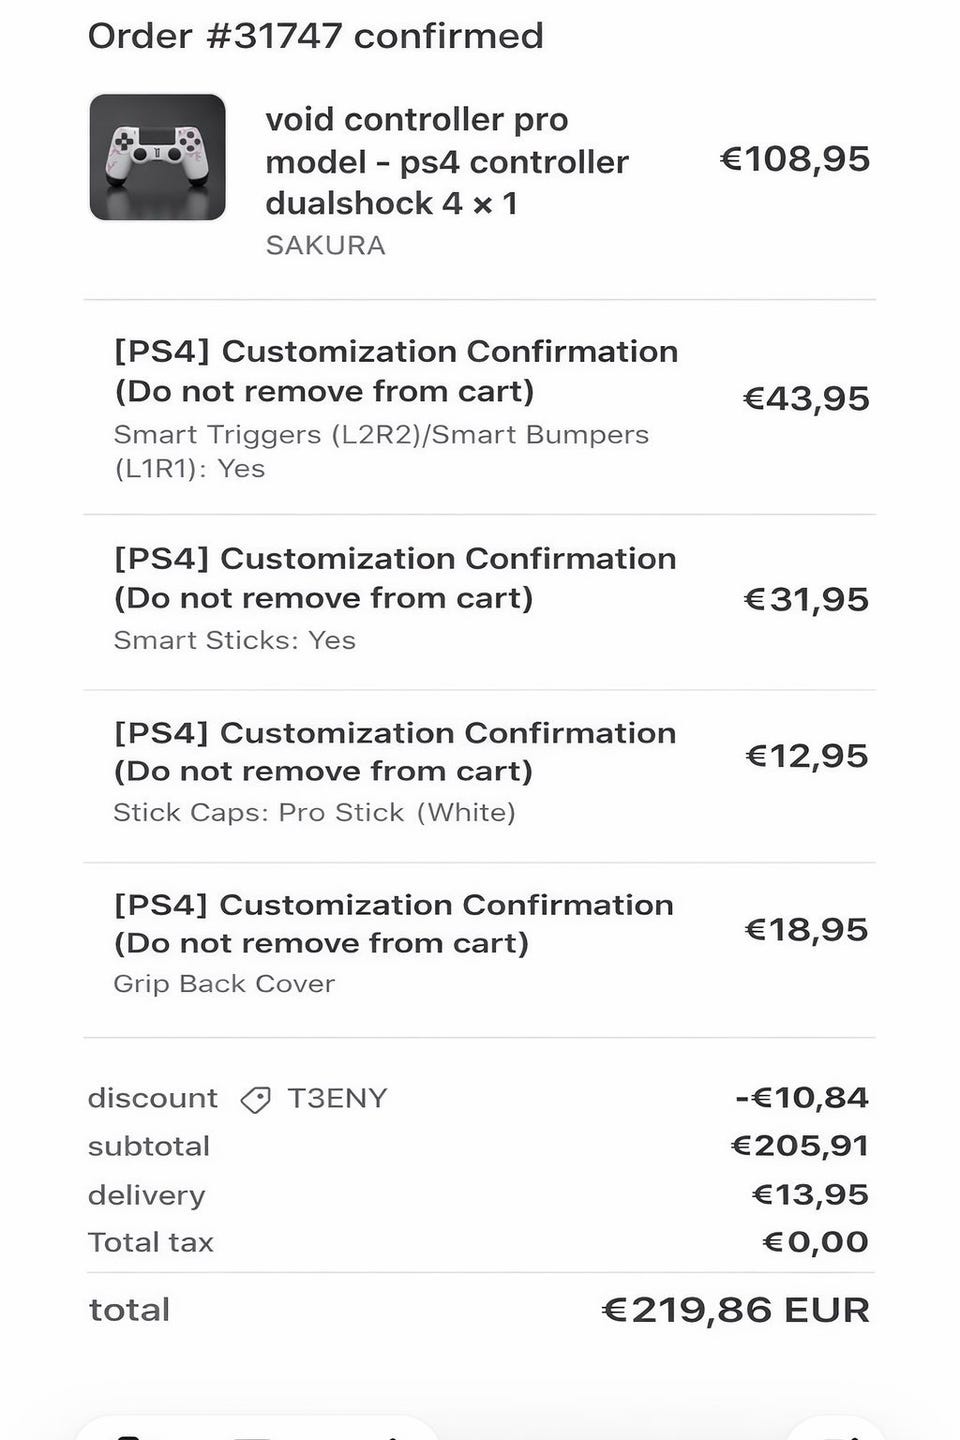Click the €18,95 price
Viewport: 960px width, 1440px height.
pyautogui.click(x=806, y=930)
